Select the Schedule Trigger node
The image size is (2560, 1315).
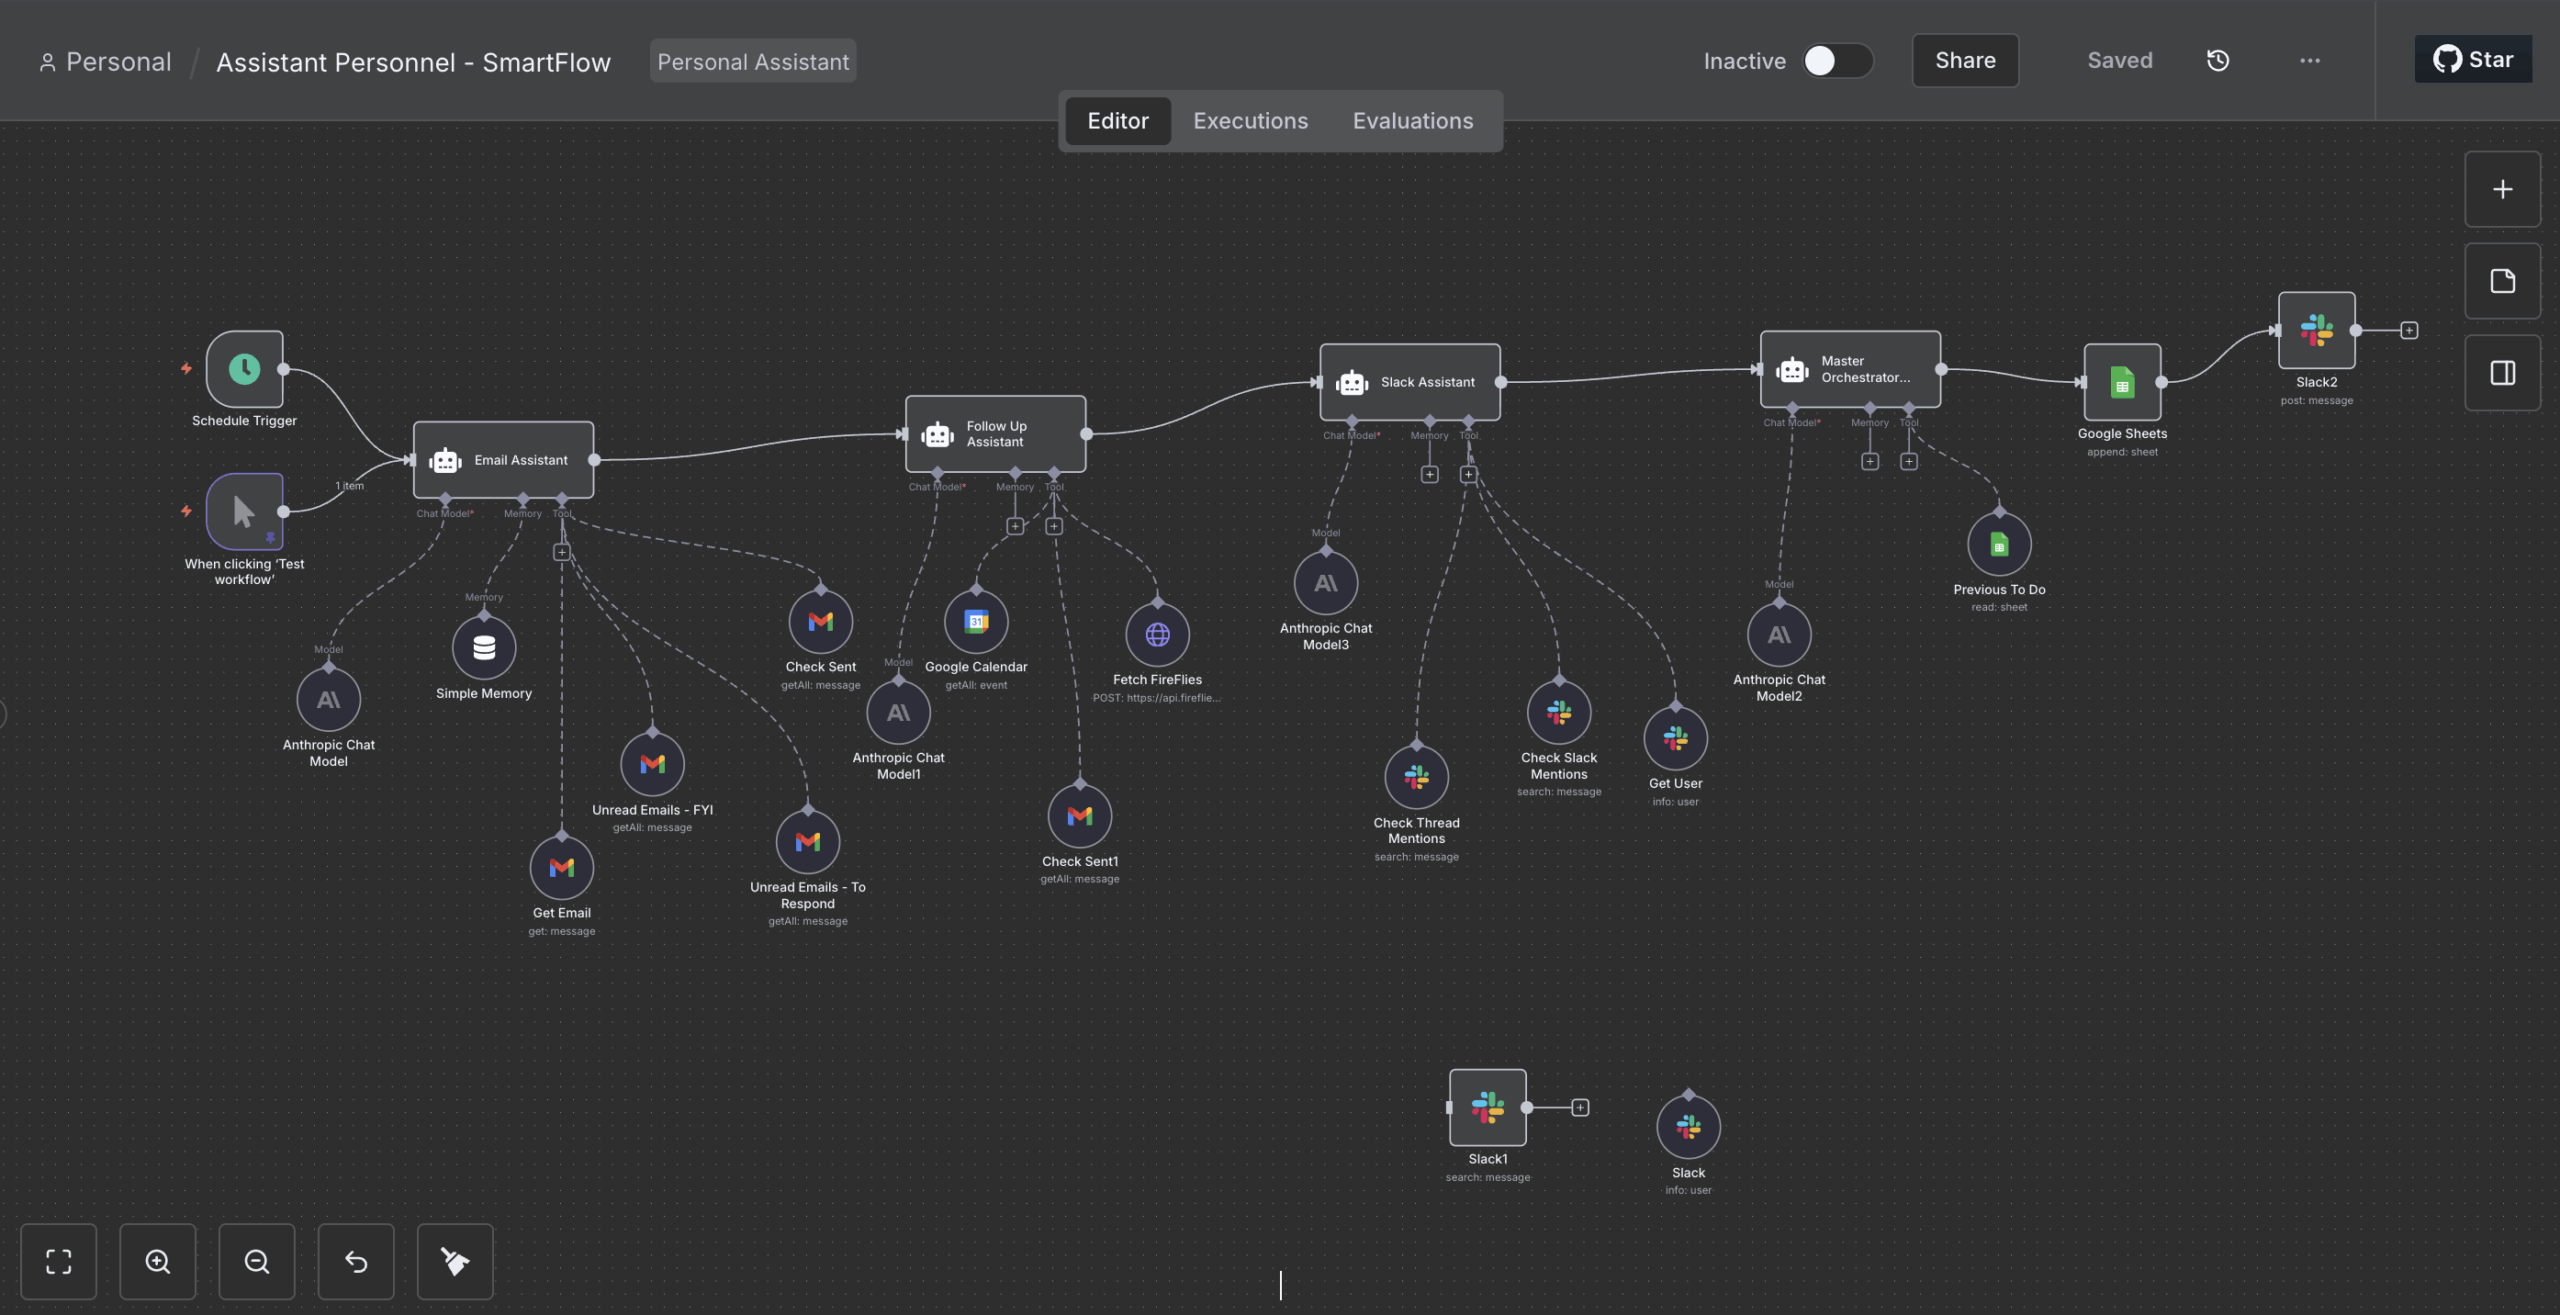[x=244, y=369]
